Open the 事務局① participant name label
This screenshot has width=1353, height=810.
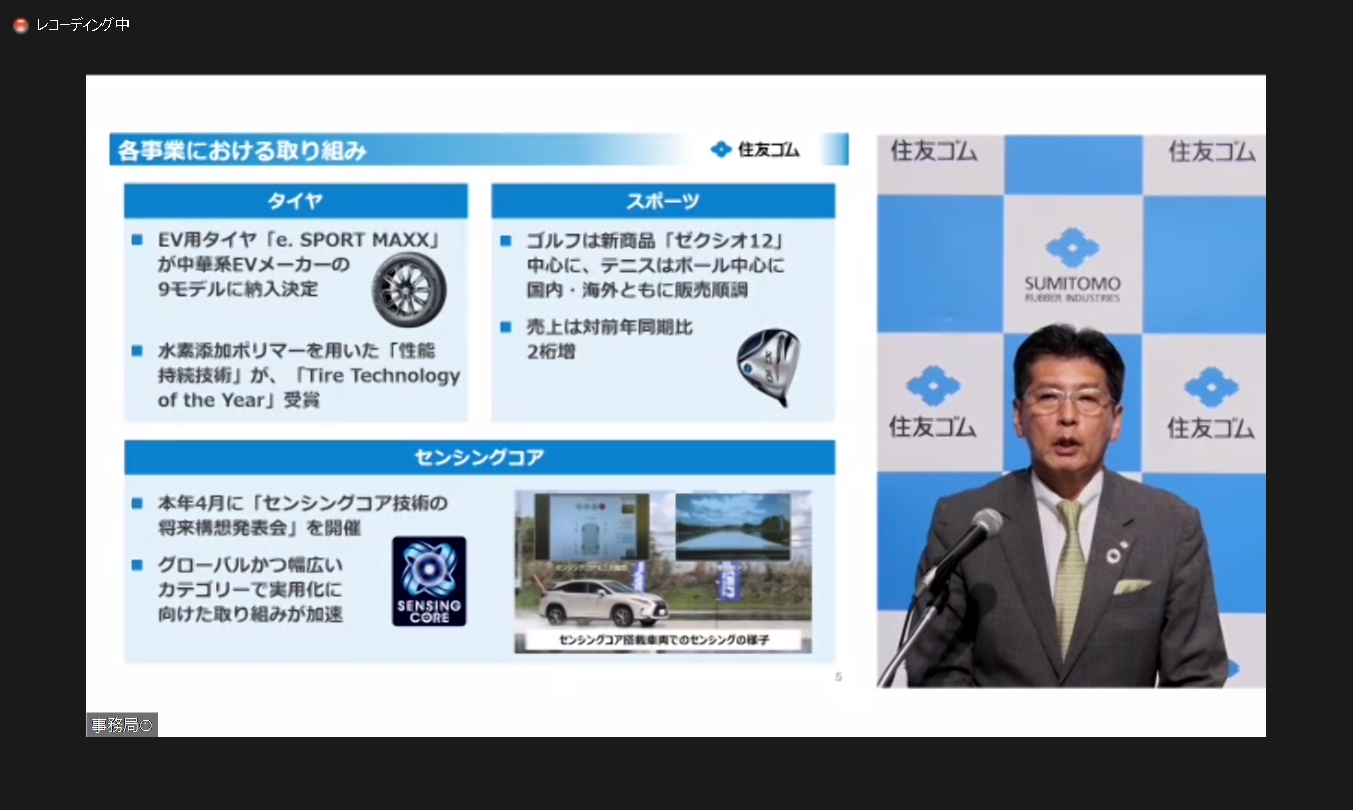point(120,723)
